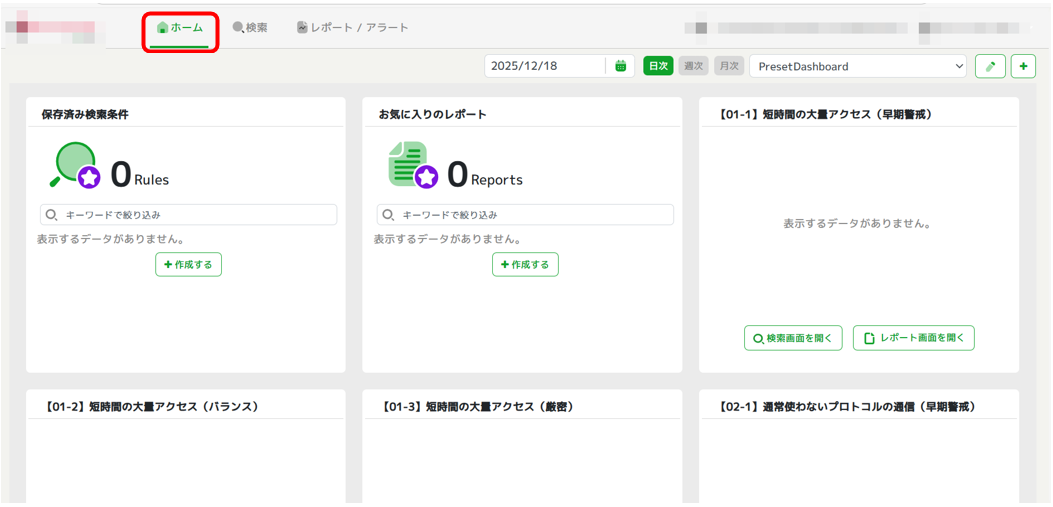Click the 保存済み検索条件 panel title
Image resolution: width=1053 pixels, height=507 pixels.
tap(85, 114)
